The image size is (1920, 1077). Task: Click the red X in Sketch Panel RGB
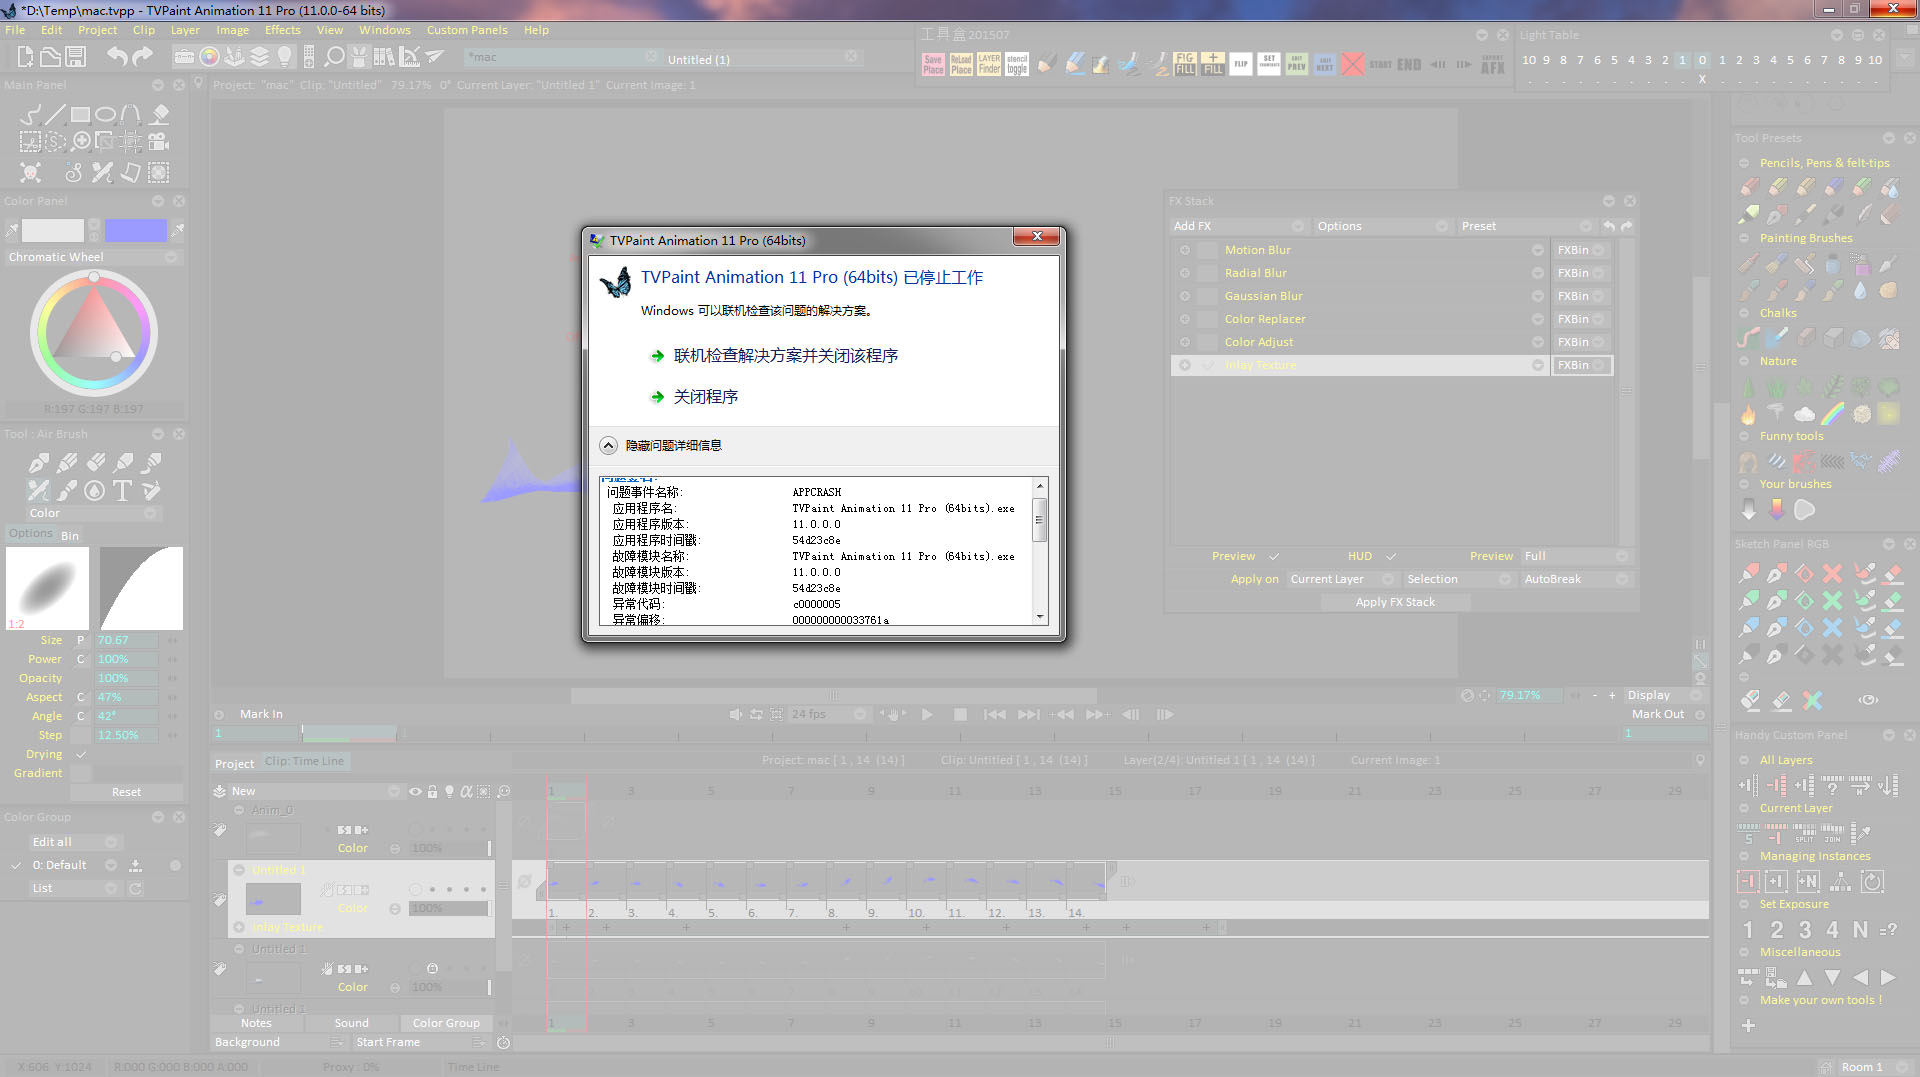1832,573
